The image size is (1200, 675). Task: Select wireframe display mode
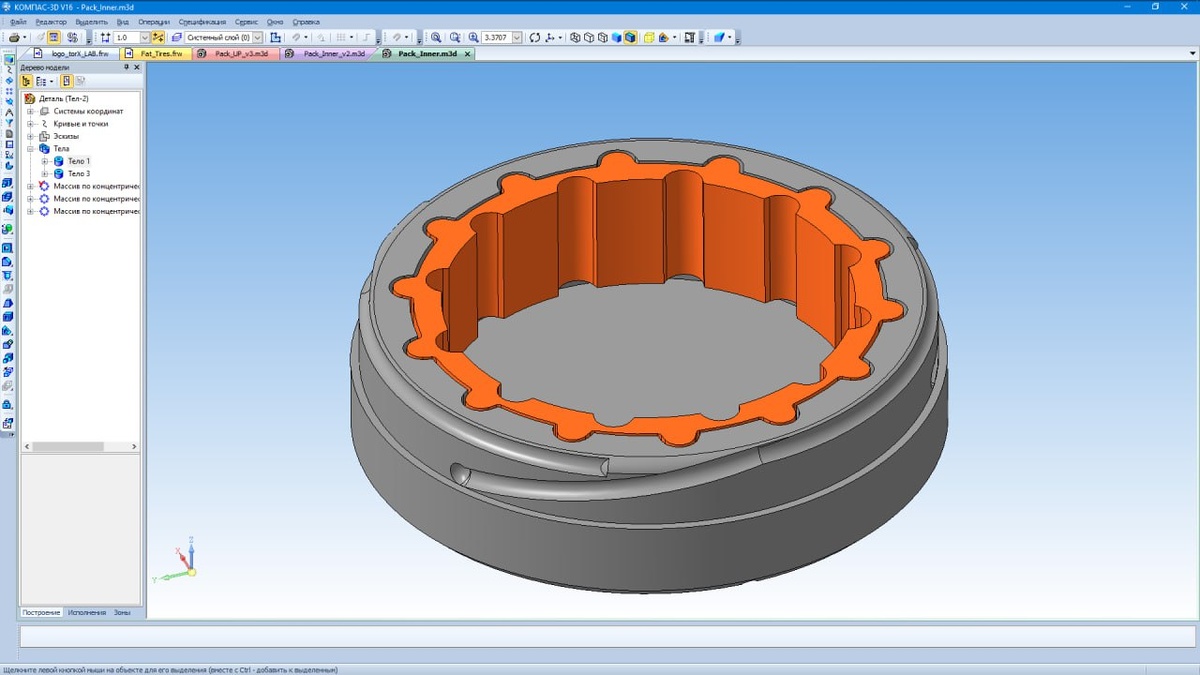point(575,37)
